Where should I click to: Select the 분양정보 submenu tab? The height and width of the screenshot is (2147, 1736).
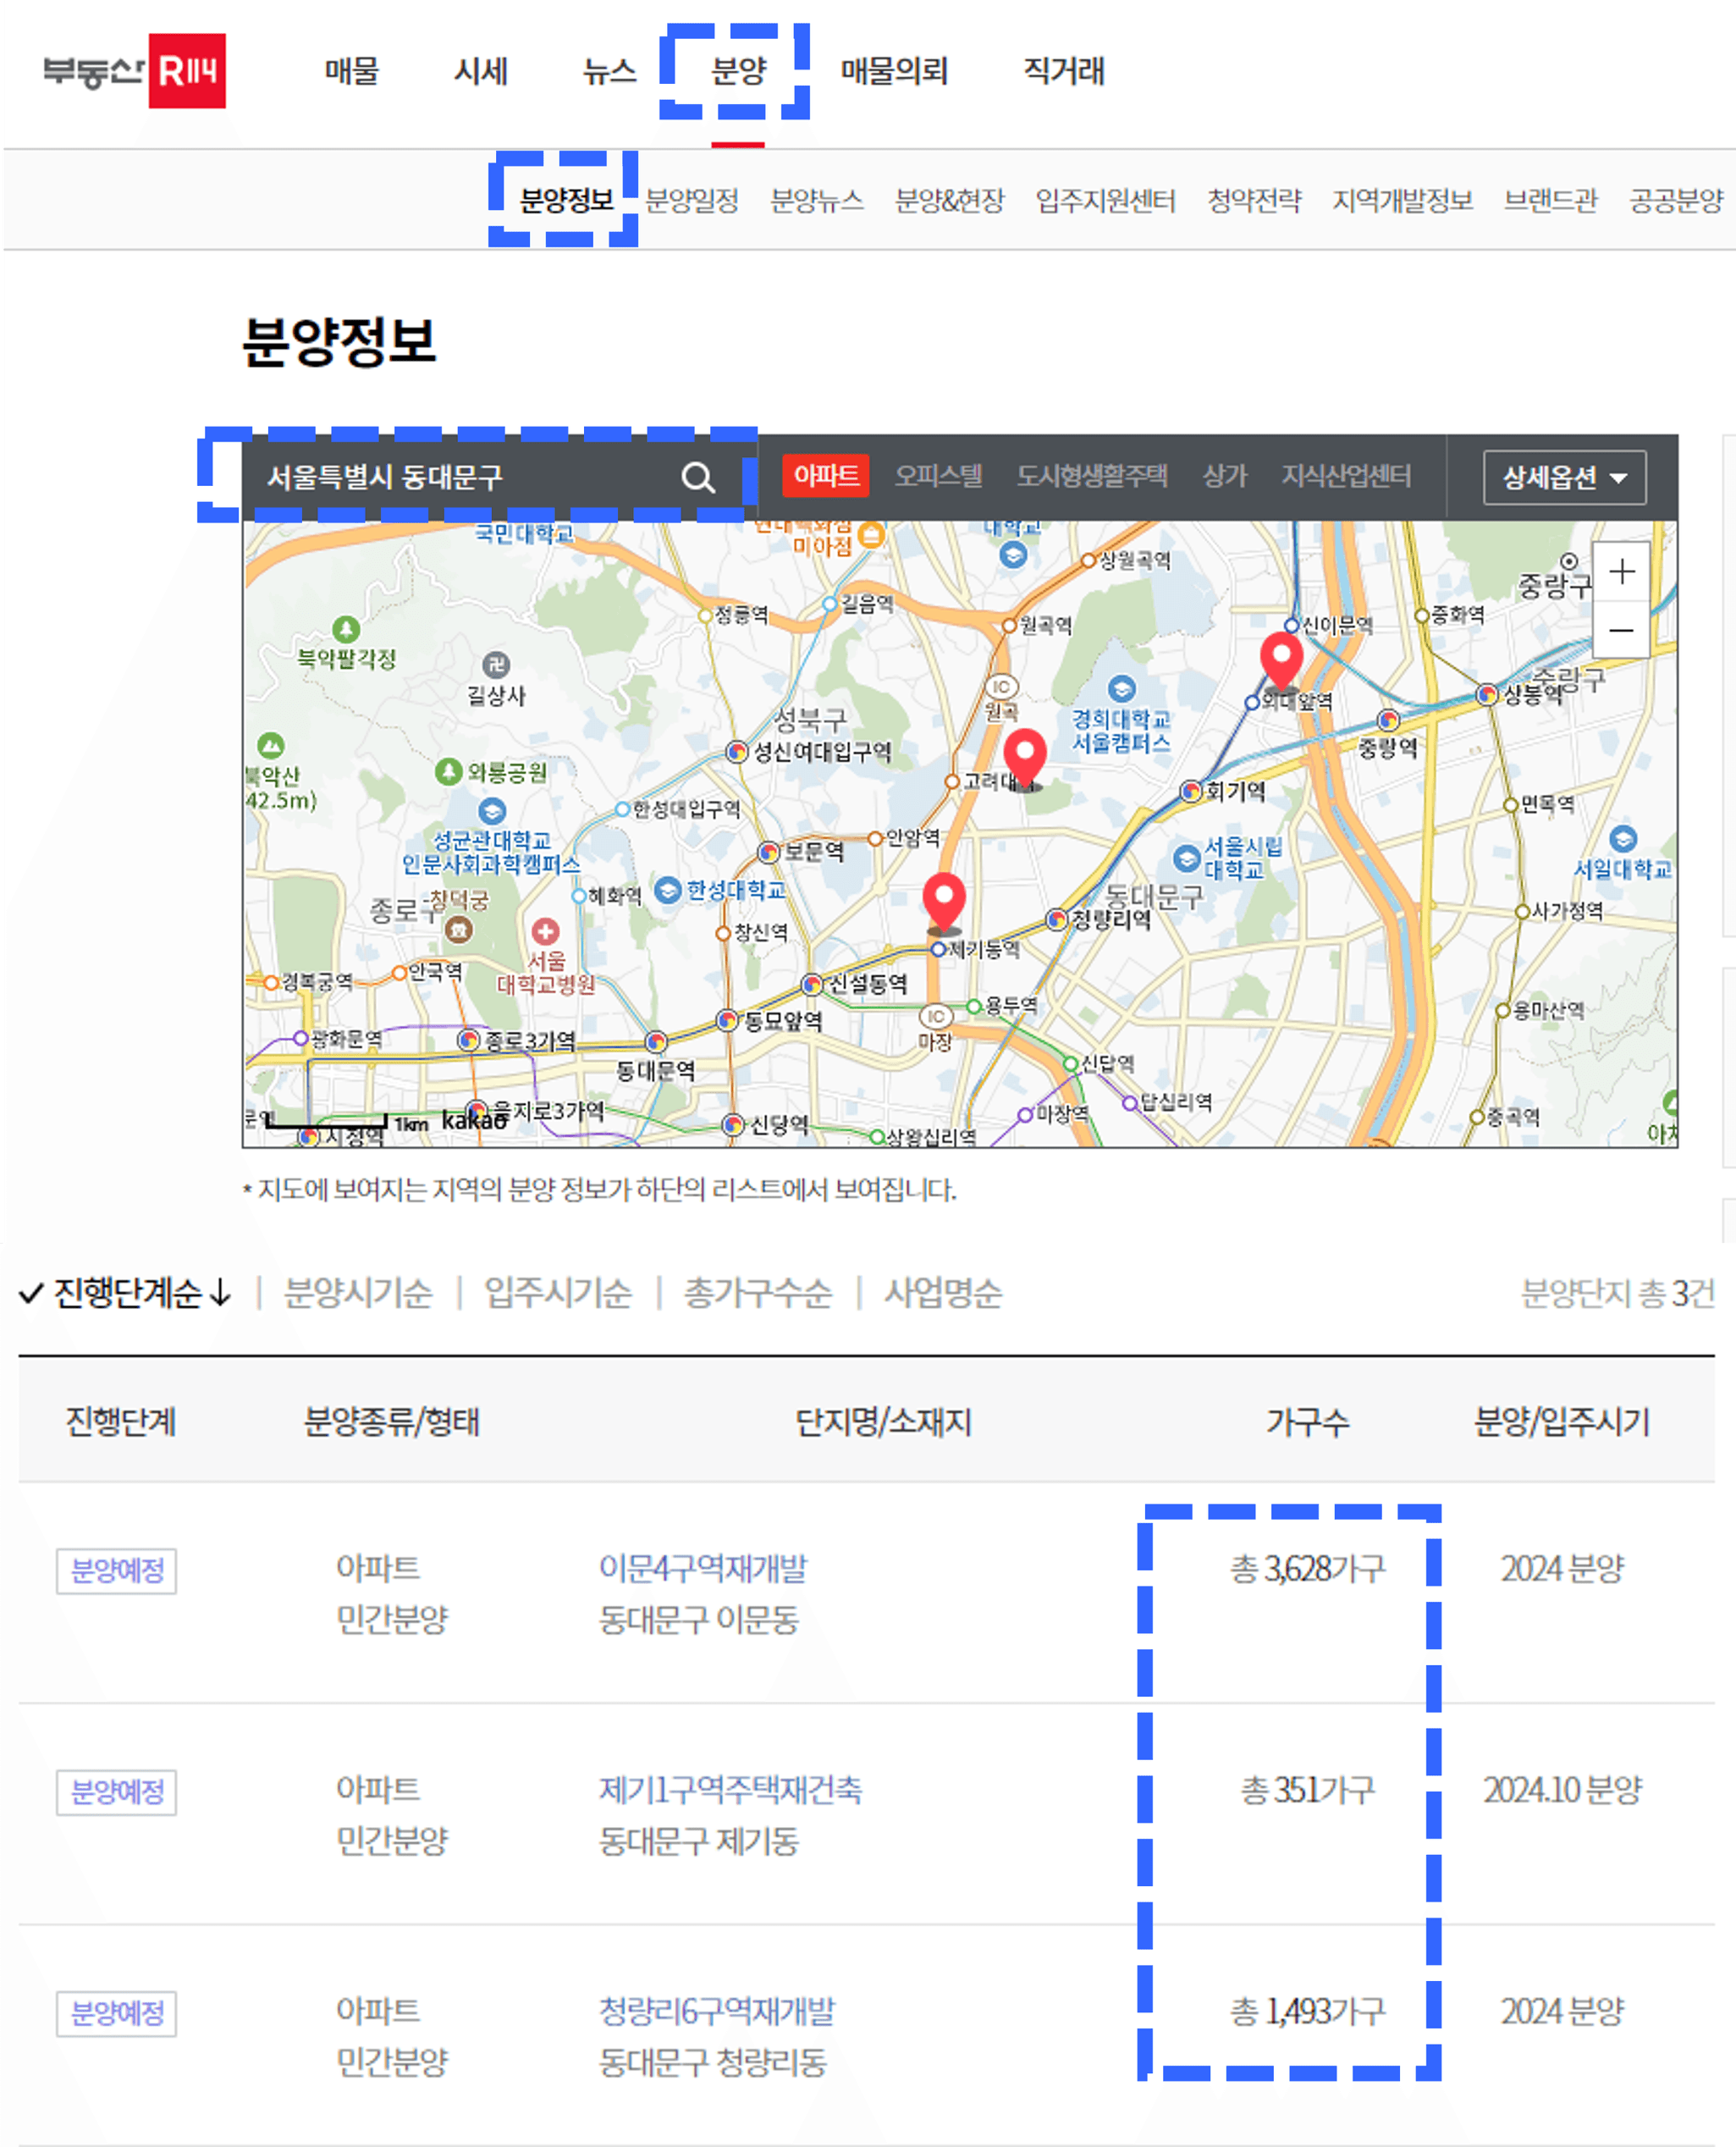(566, 200)
